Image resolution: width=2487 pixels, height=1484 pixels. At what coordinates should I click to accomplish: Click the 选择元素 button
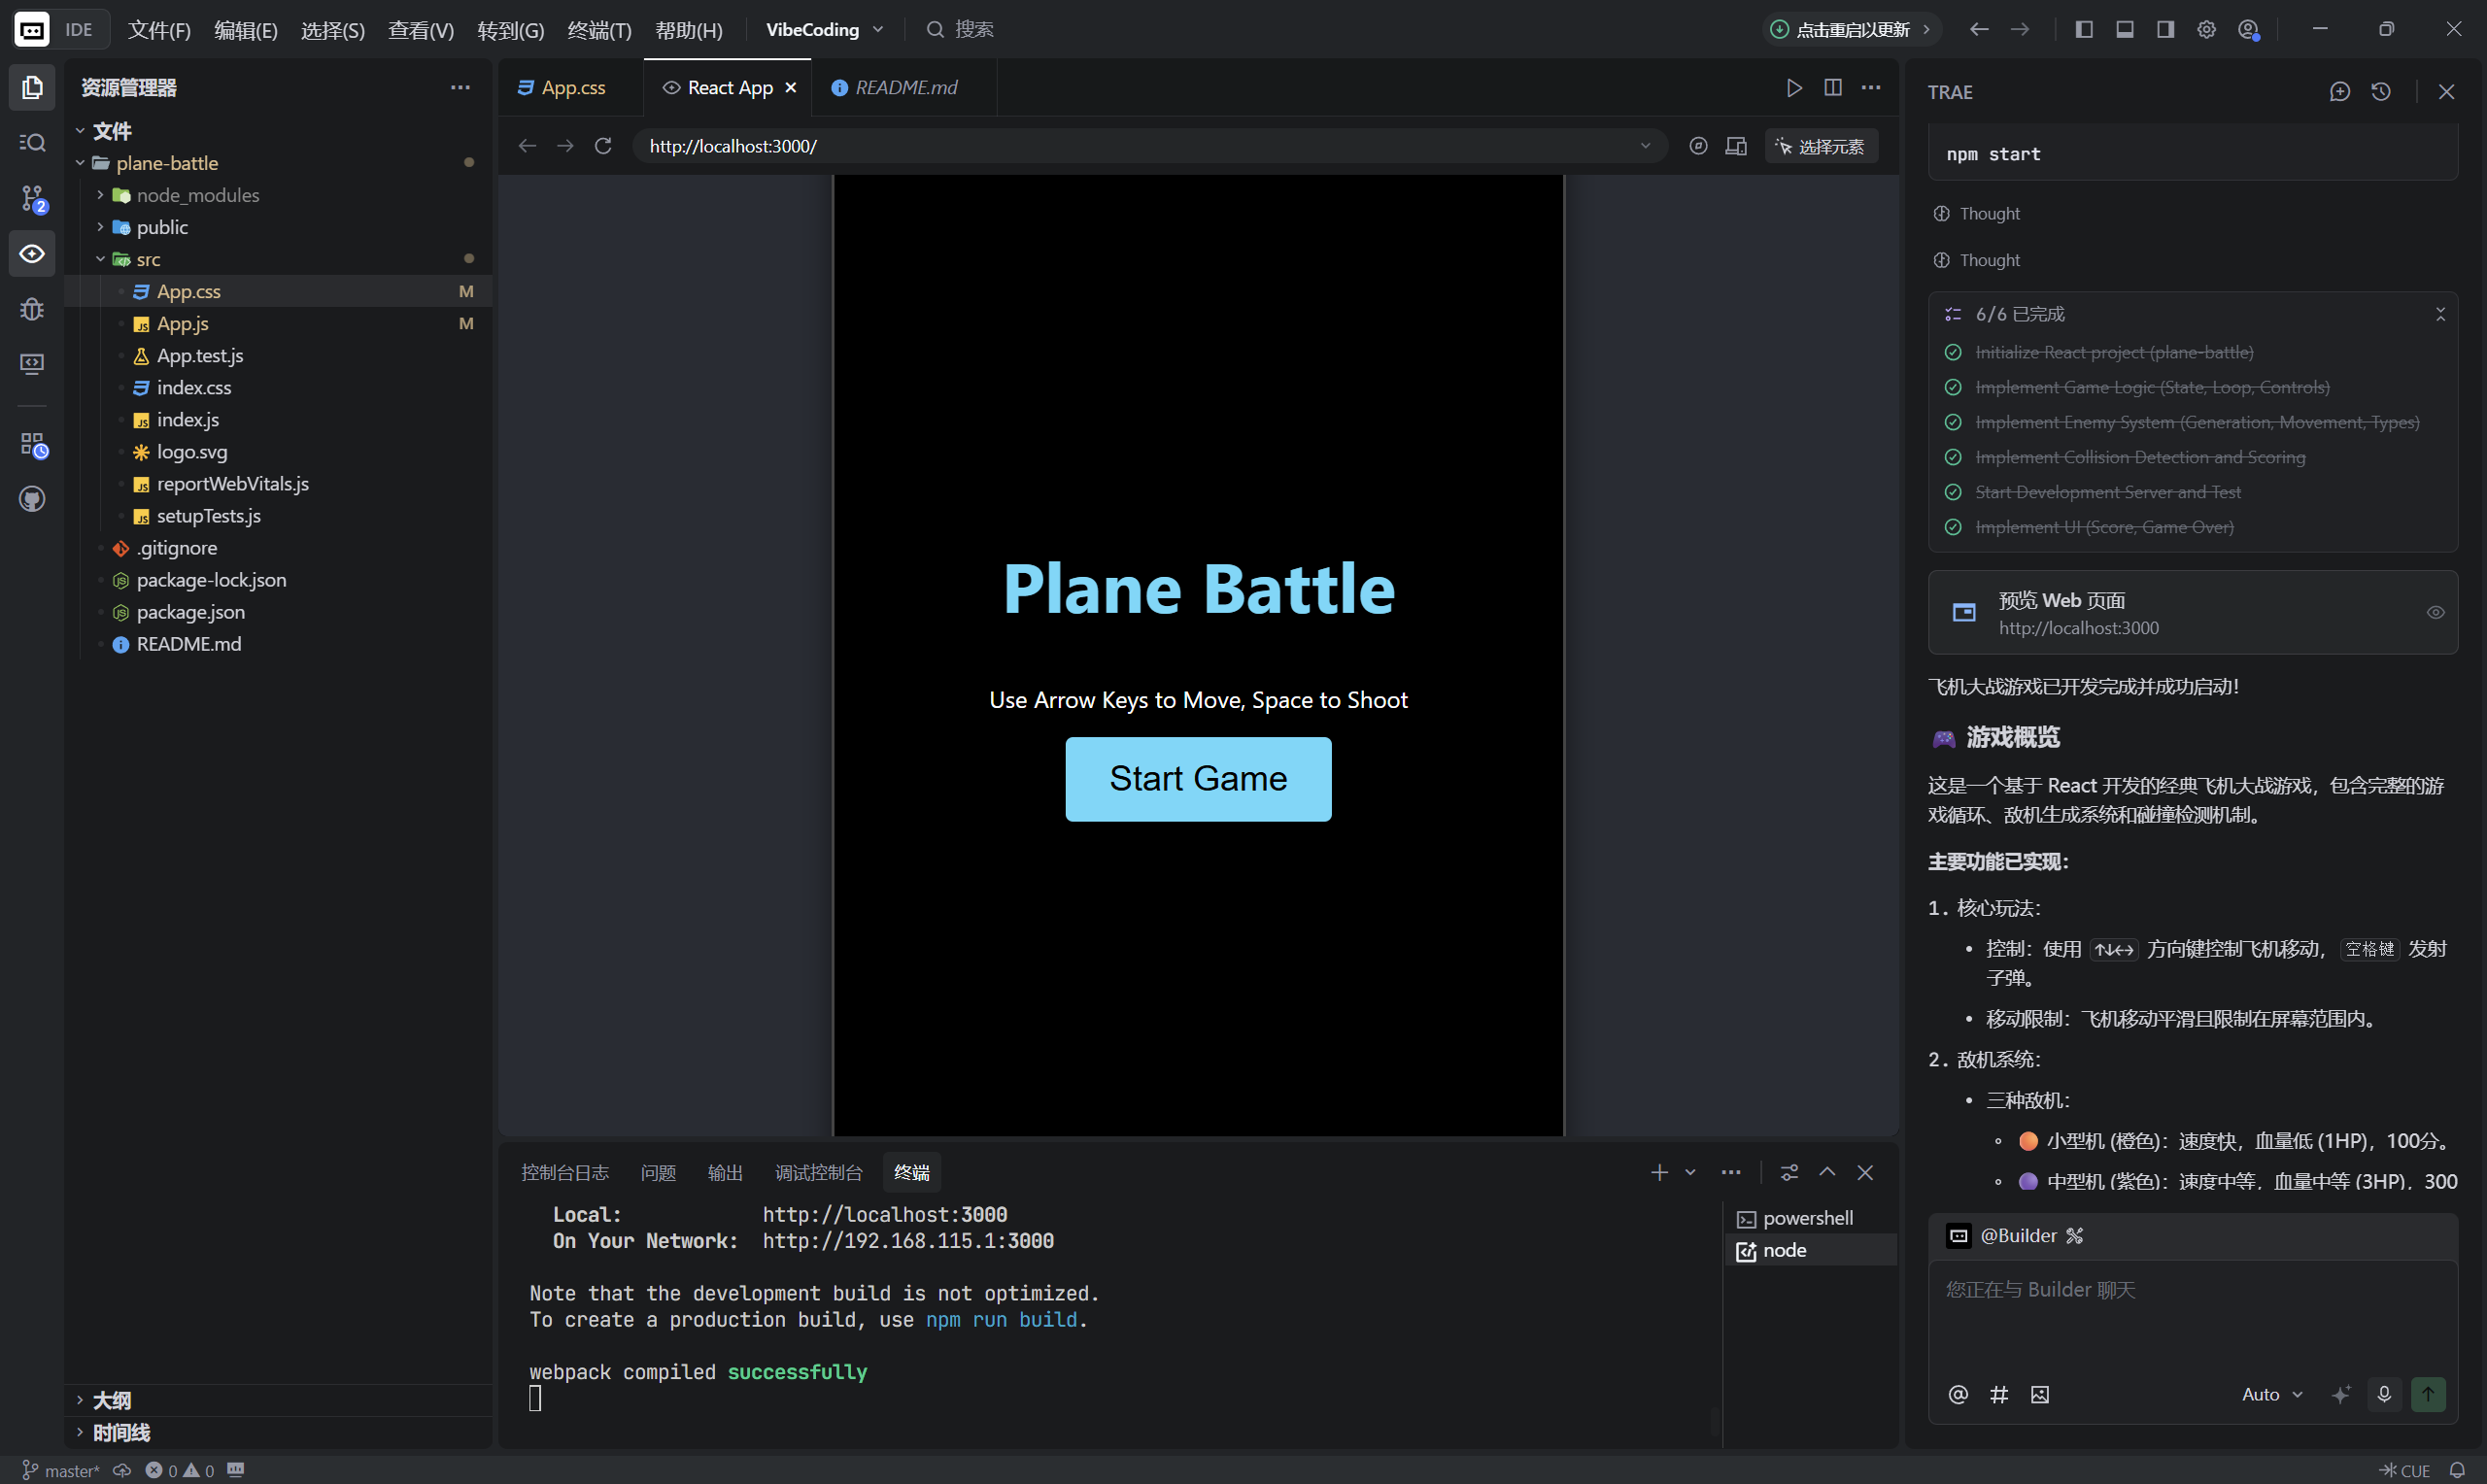click(x=1820, y=146)
